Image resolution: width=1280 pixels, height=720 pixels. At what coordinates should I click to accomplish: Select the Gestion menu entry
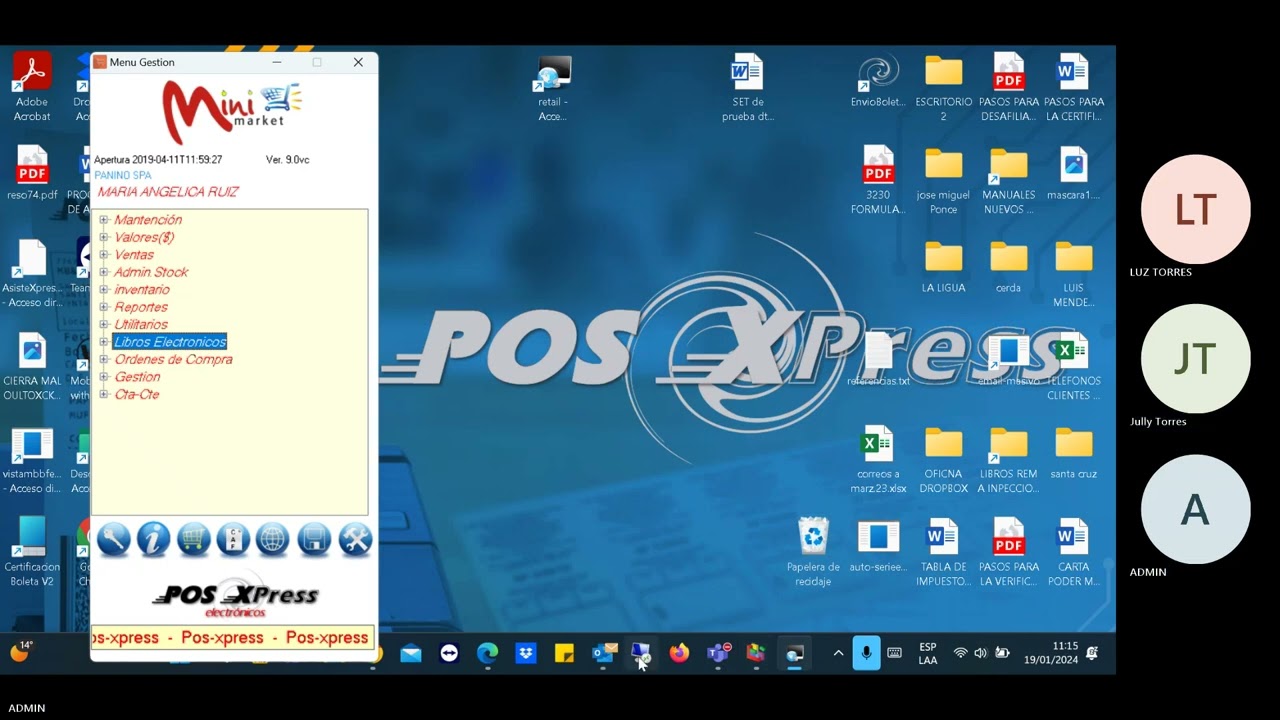pos(137,377)
